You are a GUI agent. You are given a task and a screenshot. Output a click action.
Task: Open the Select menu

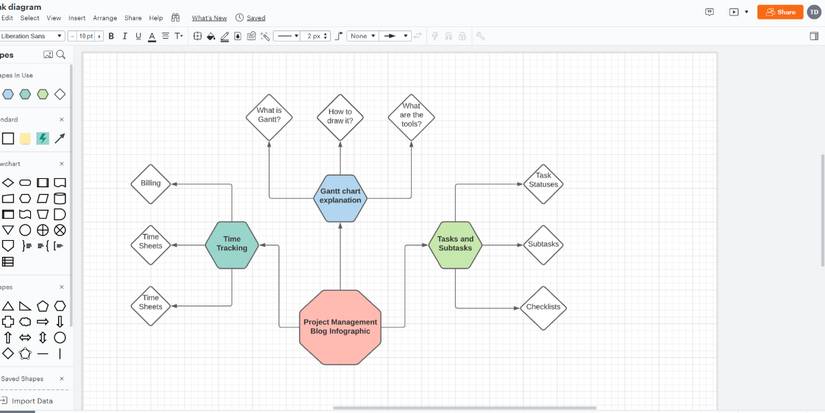pyautogui.click(x=30, y=18)
